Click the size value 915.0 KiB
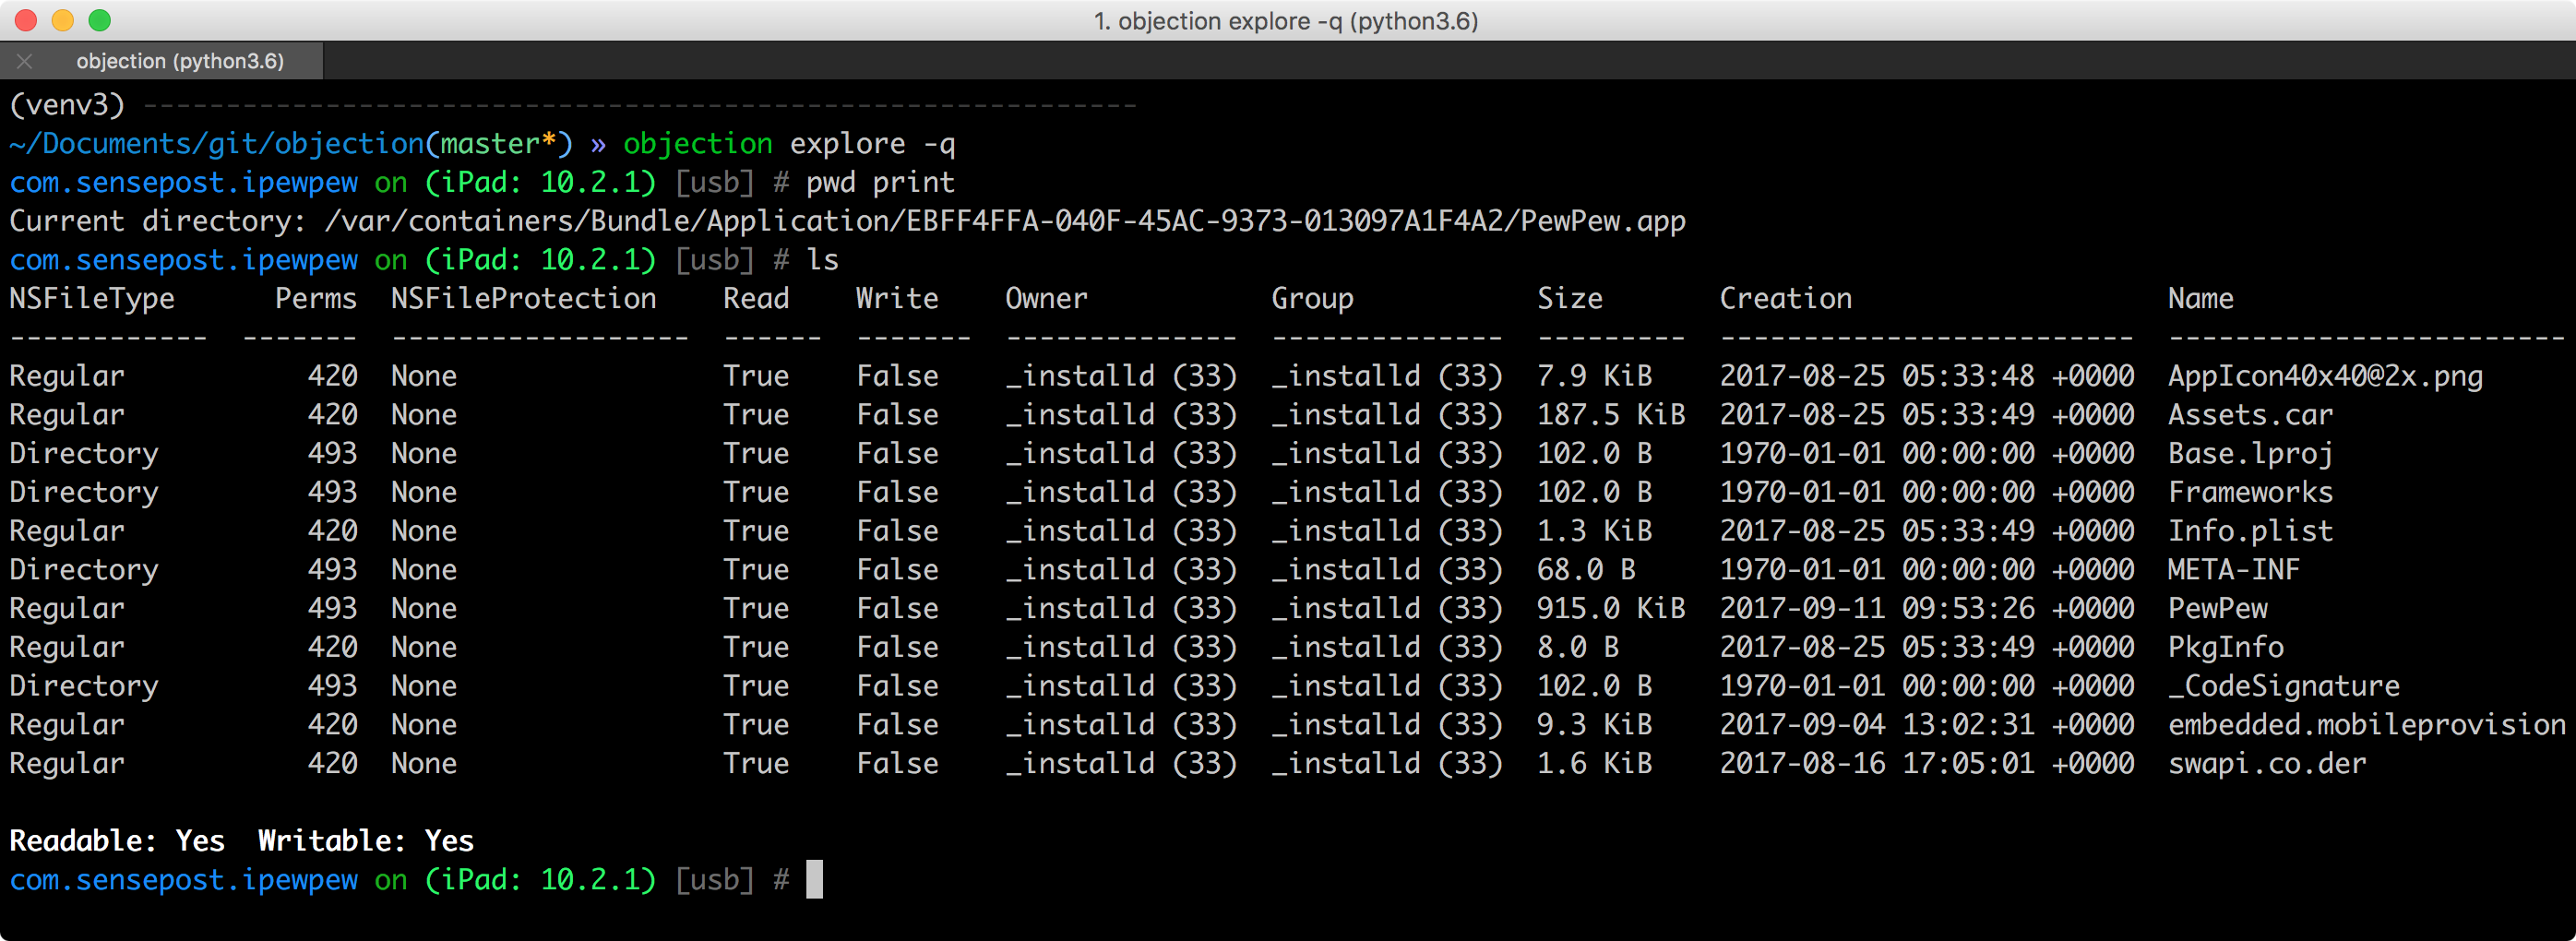Viewport: 2576px width, 941px height. tap(1611, 609)
